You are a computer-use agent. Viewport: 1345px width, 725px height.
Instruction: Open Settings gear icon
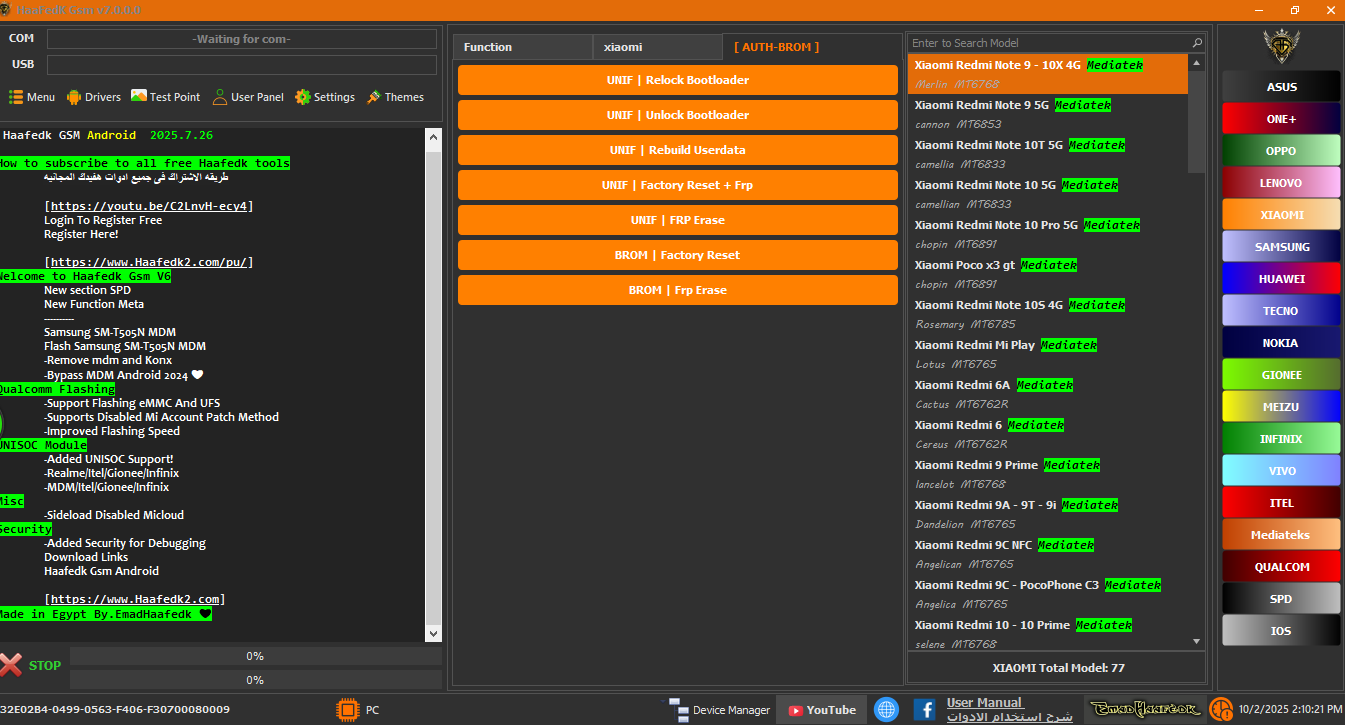click(303, 97)
